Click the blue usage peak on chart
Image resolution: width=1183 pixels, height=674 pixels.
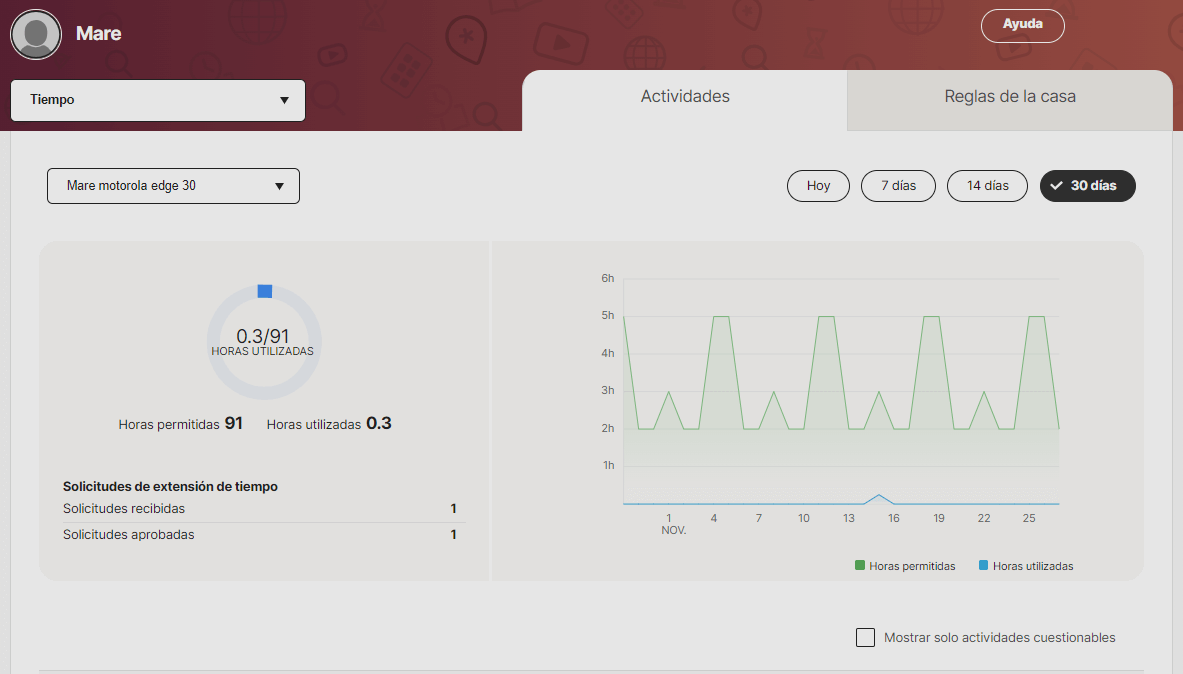[x=879, y=496]
